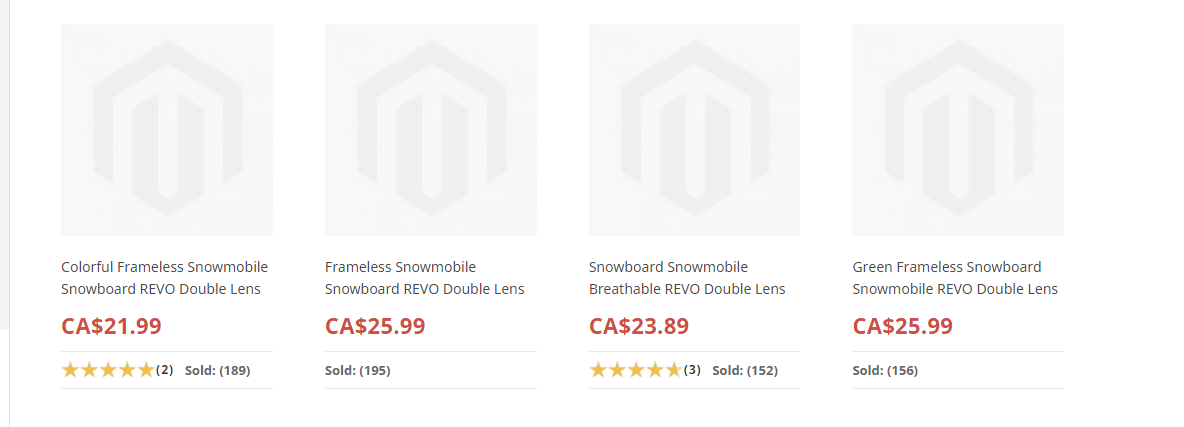
Task: Open Green Frameless Snowboard product image
Action: [x=957, y=130]
